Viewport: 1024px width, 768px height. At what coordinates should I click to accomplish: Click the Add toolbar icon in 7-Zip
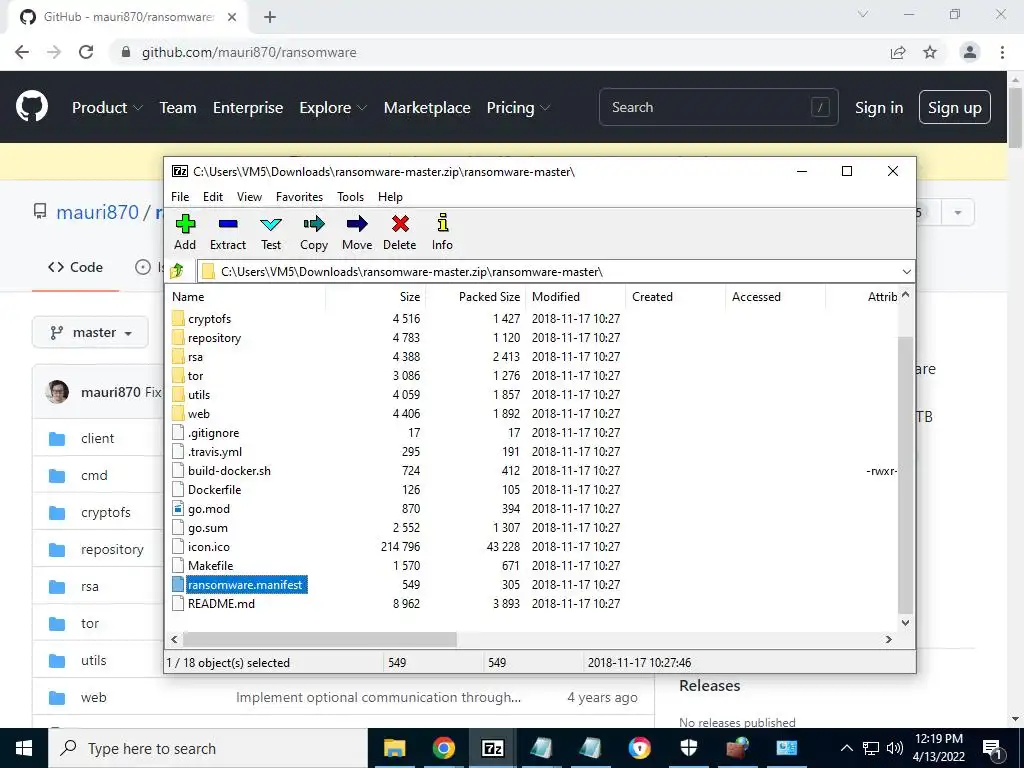(x=185, y=232)
